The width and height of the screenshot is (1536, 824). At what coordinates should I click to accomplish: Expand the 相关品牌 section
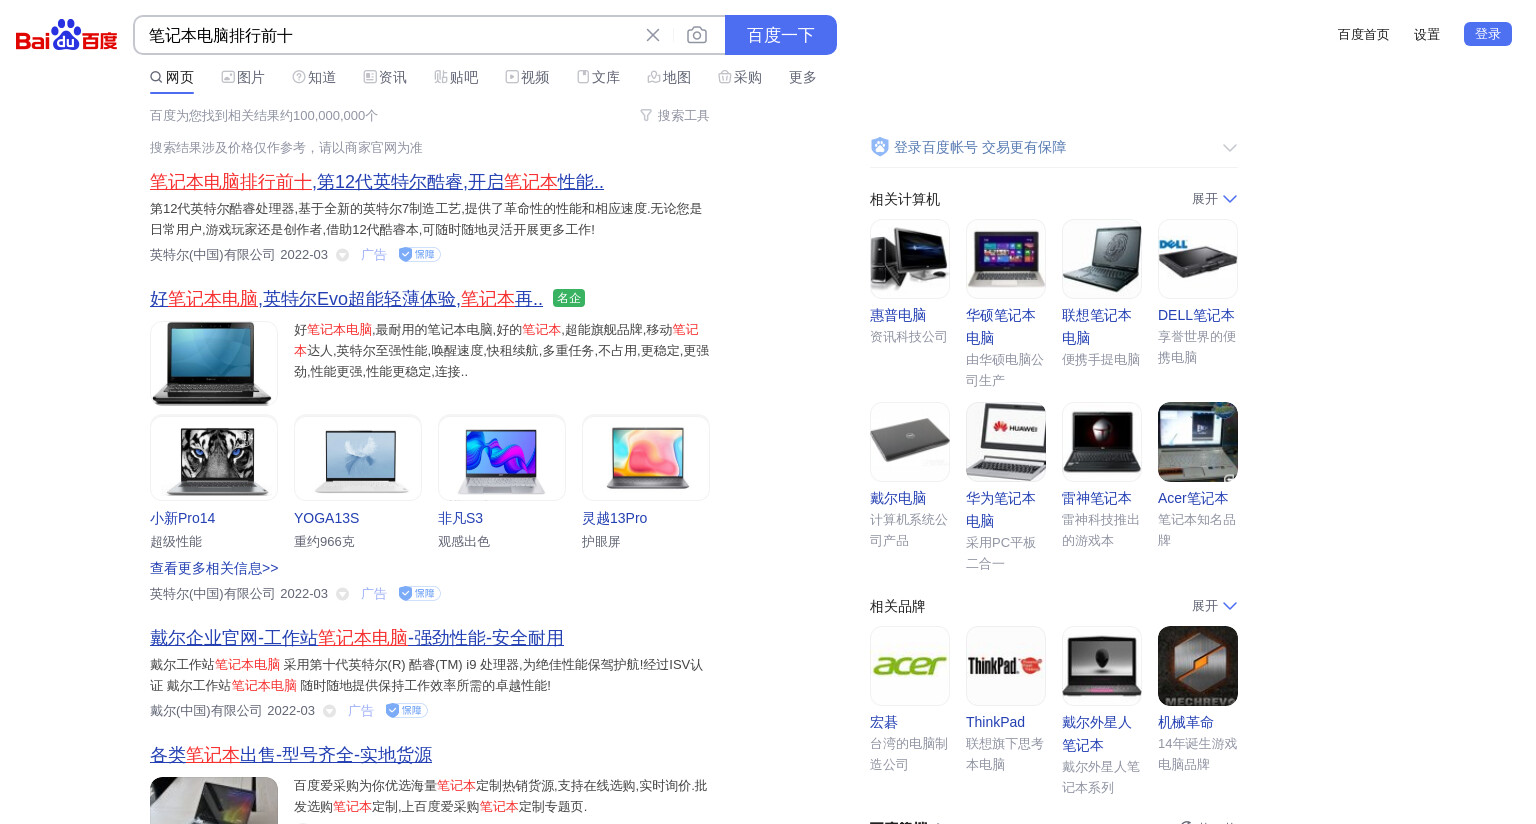tap(1215, 606)
